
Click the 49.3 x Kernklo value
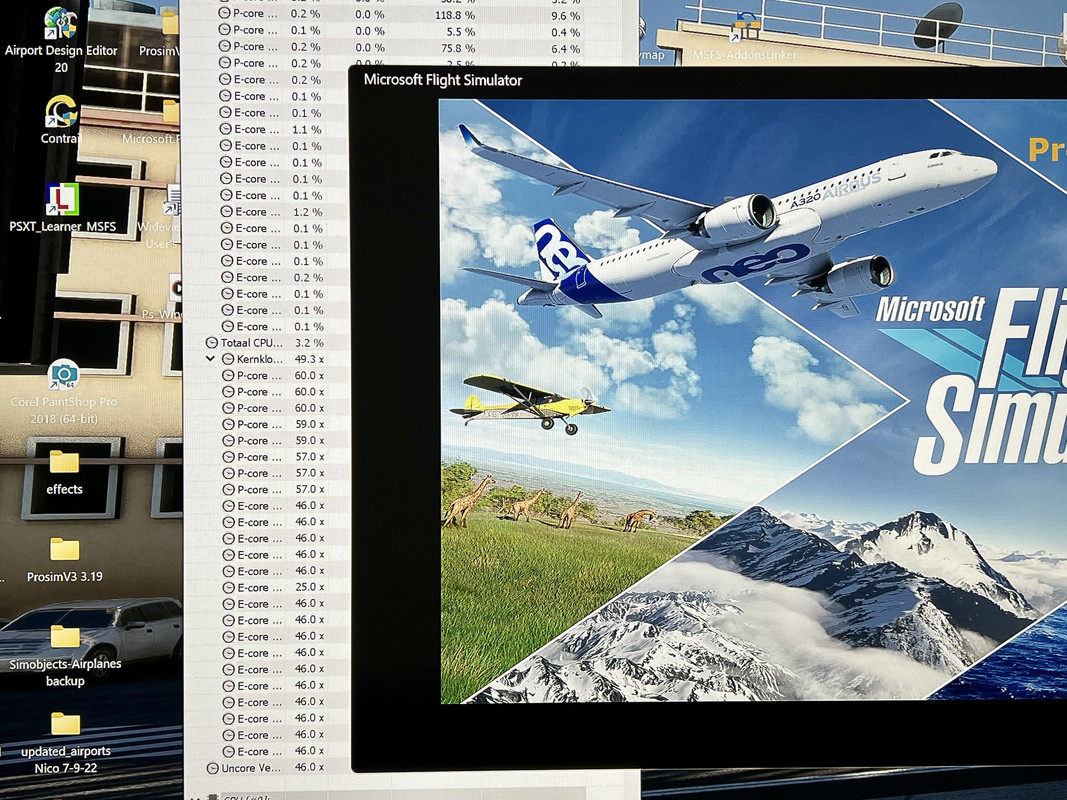[x=309, y=359]
